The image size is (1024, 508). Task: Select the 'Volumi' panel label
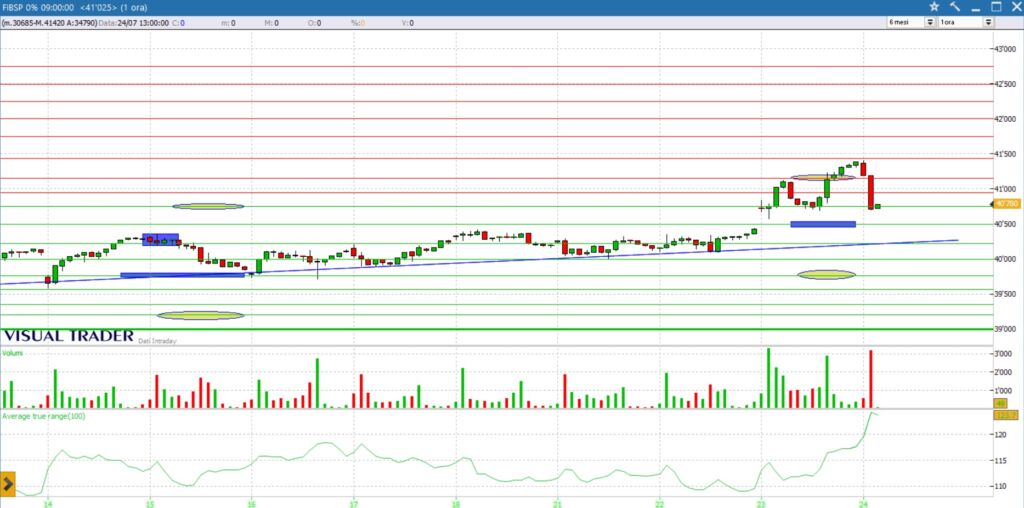click(12, 353)
